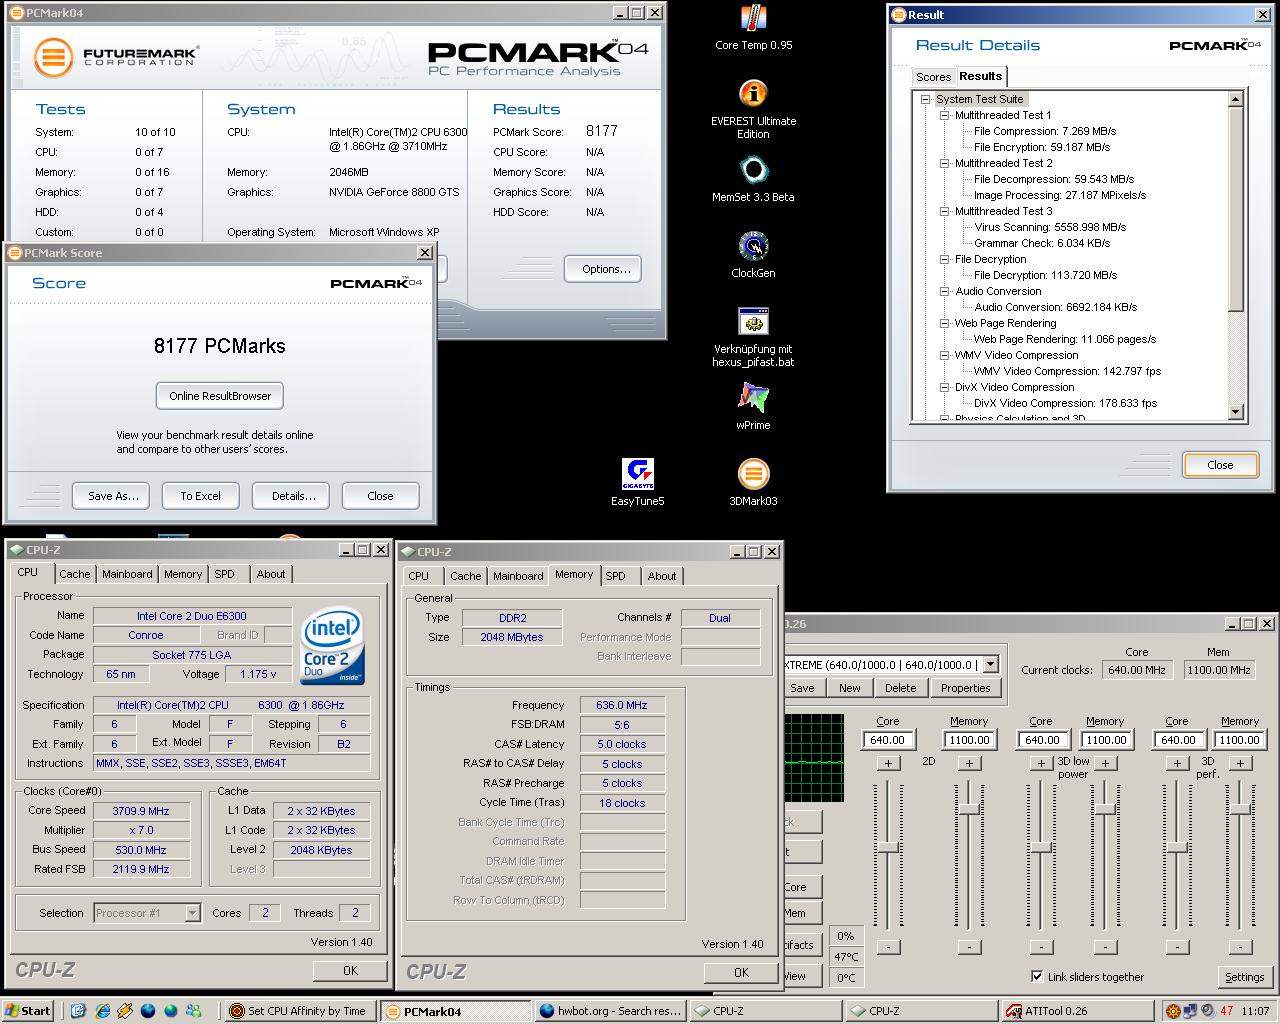1280x1024 pixels.
Task: Collapse Multithreaded Test 3 node
Action: coord(944,211)
